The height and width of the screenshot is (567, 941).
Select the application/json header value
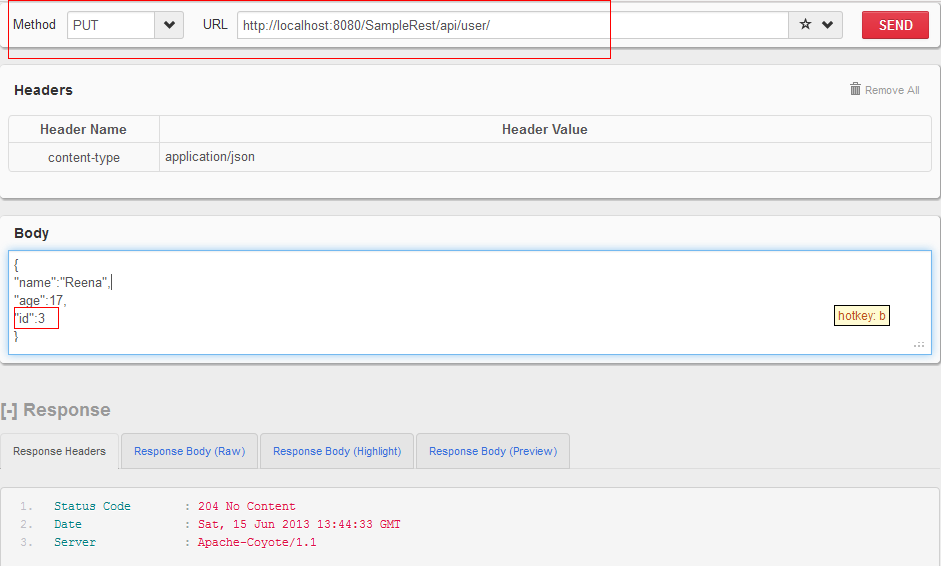pyautogui.click(x=210, y=157)
